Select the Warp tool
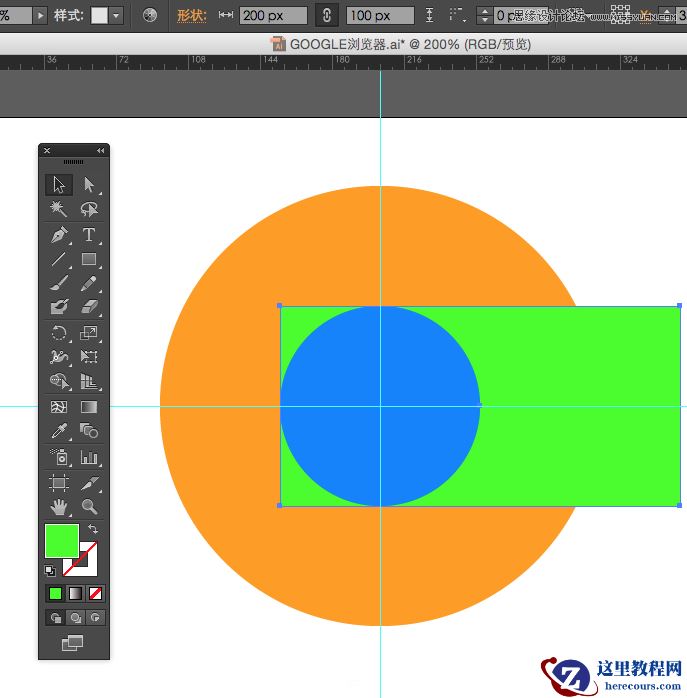Viewport: 687px width, 698px height. point(59,357)
